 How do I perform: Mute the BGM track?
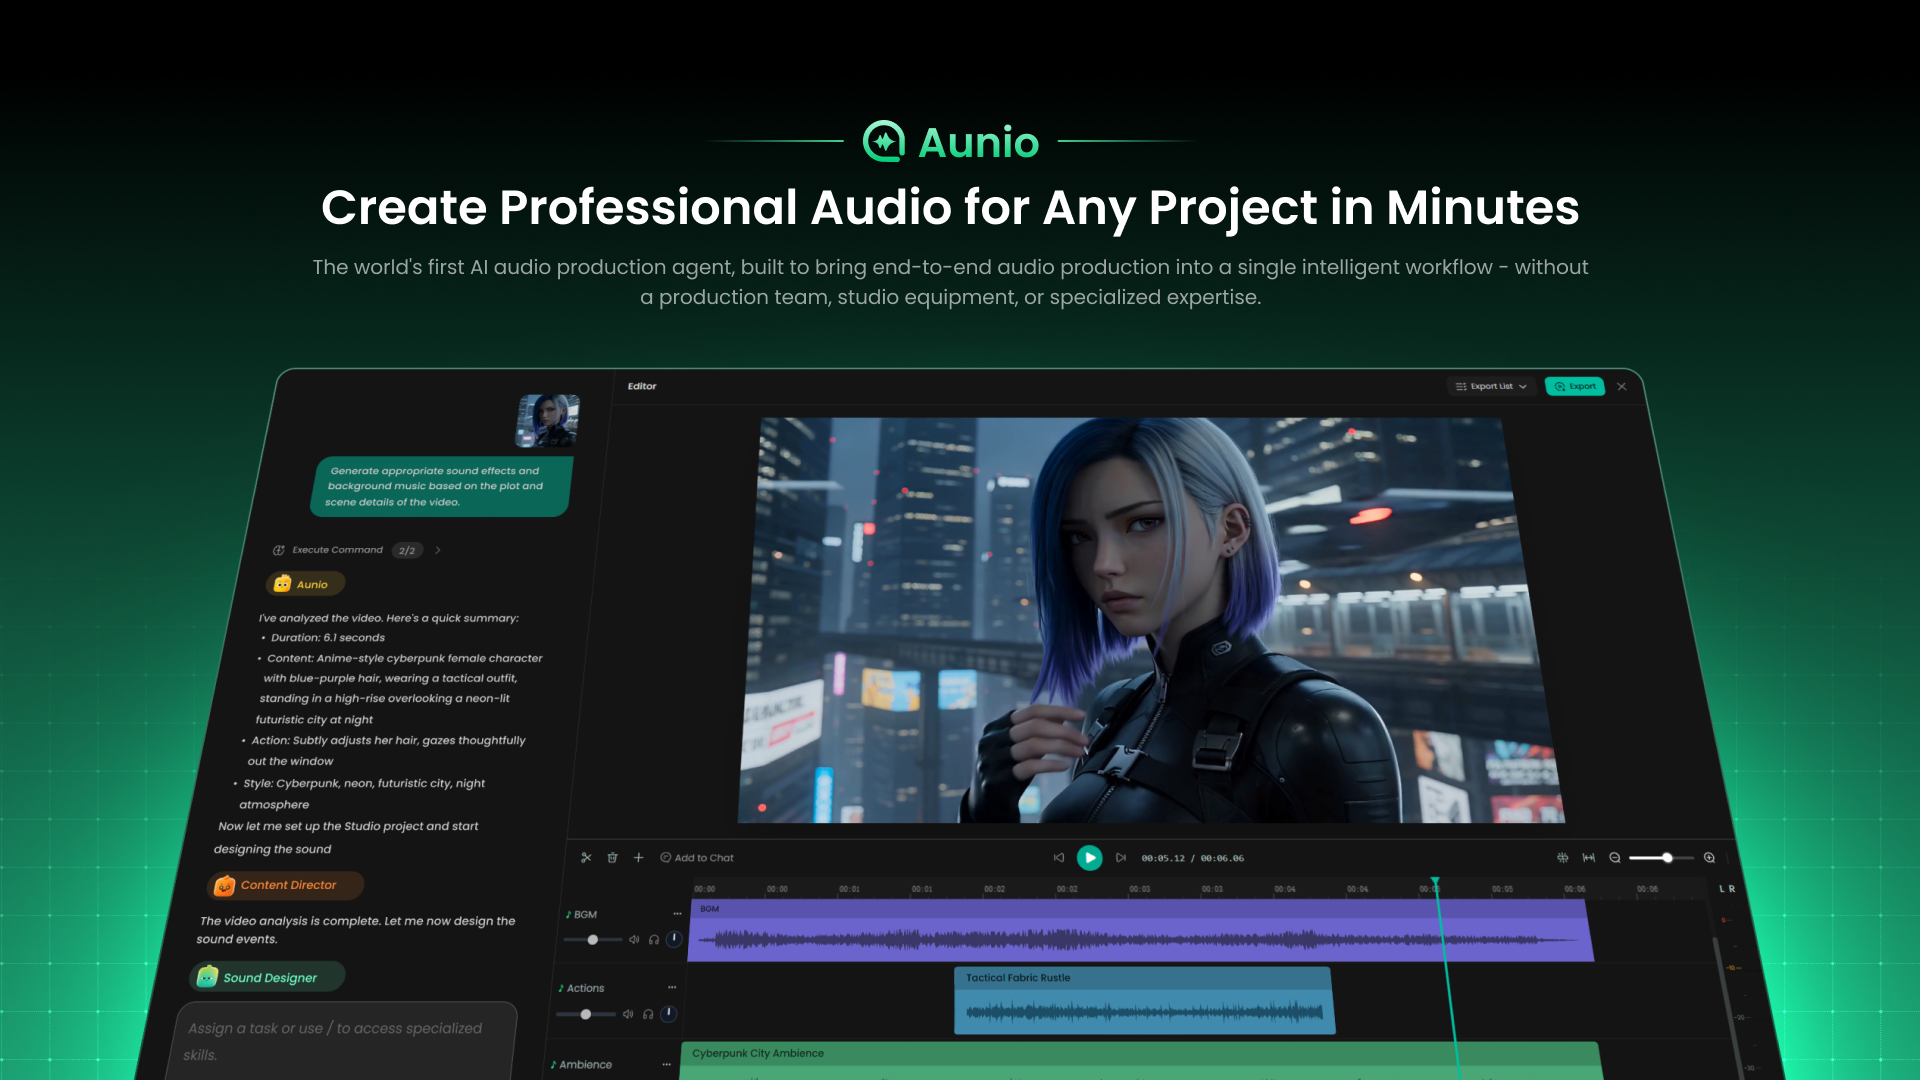coord(634,940)
